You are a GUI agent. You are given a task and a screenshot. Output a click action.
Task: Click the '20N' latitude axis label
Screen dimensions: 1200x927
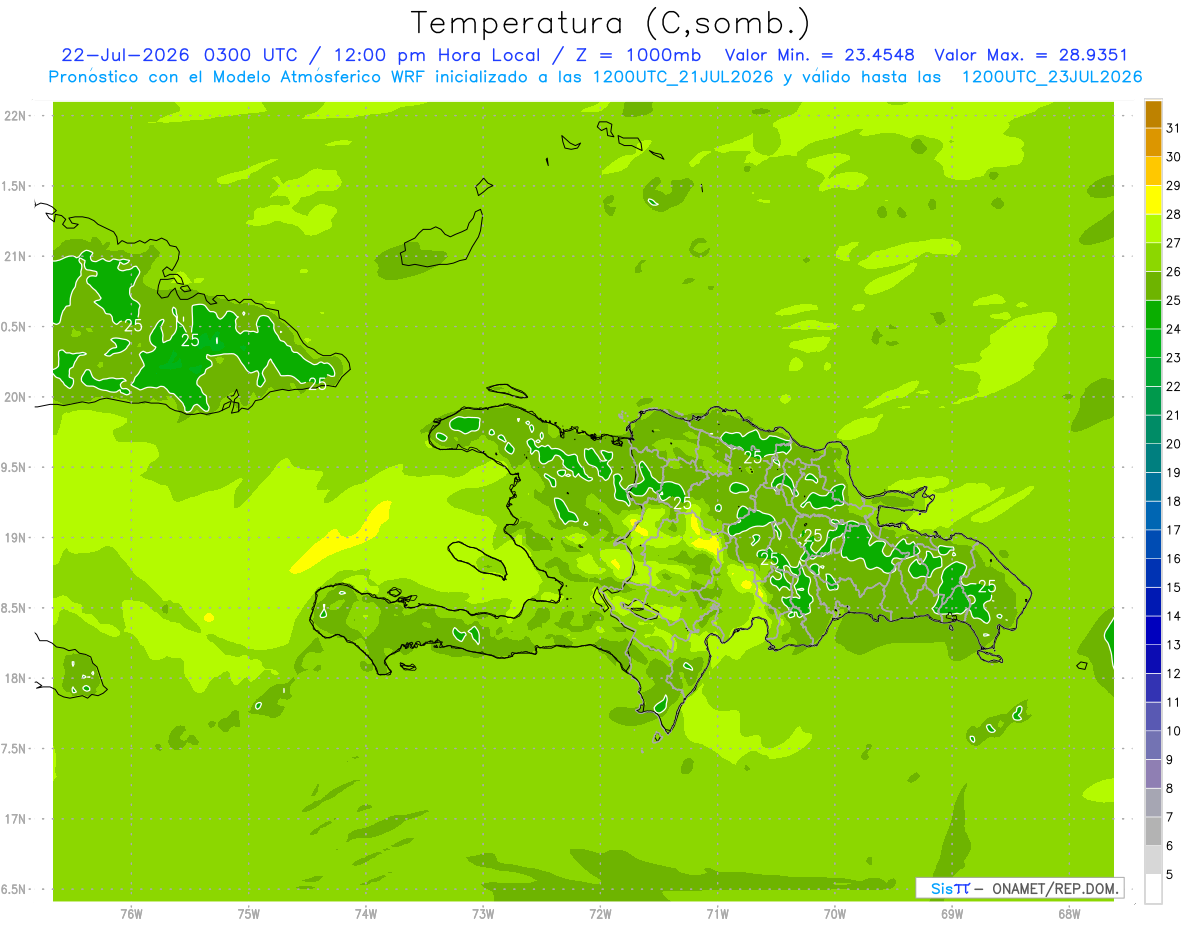point(15,397)
